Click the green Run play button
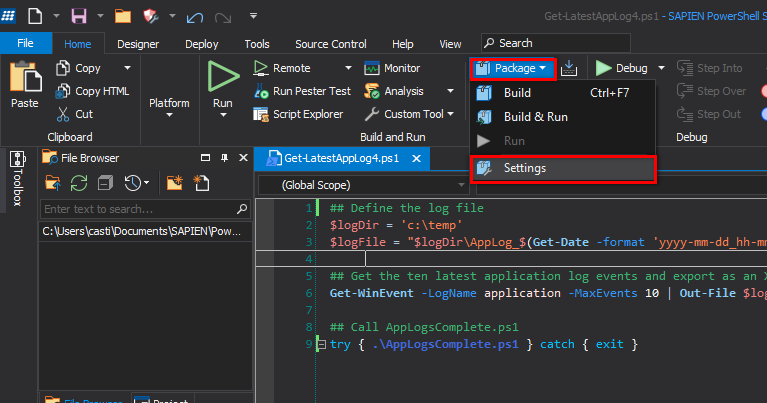 (x=223, y=76)
